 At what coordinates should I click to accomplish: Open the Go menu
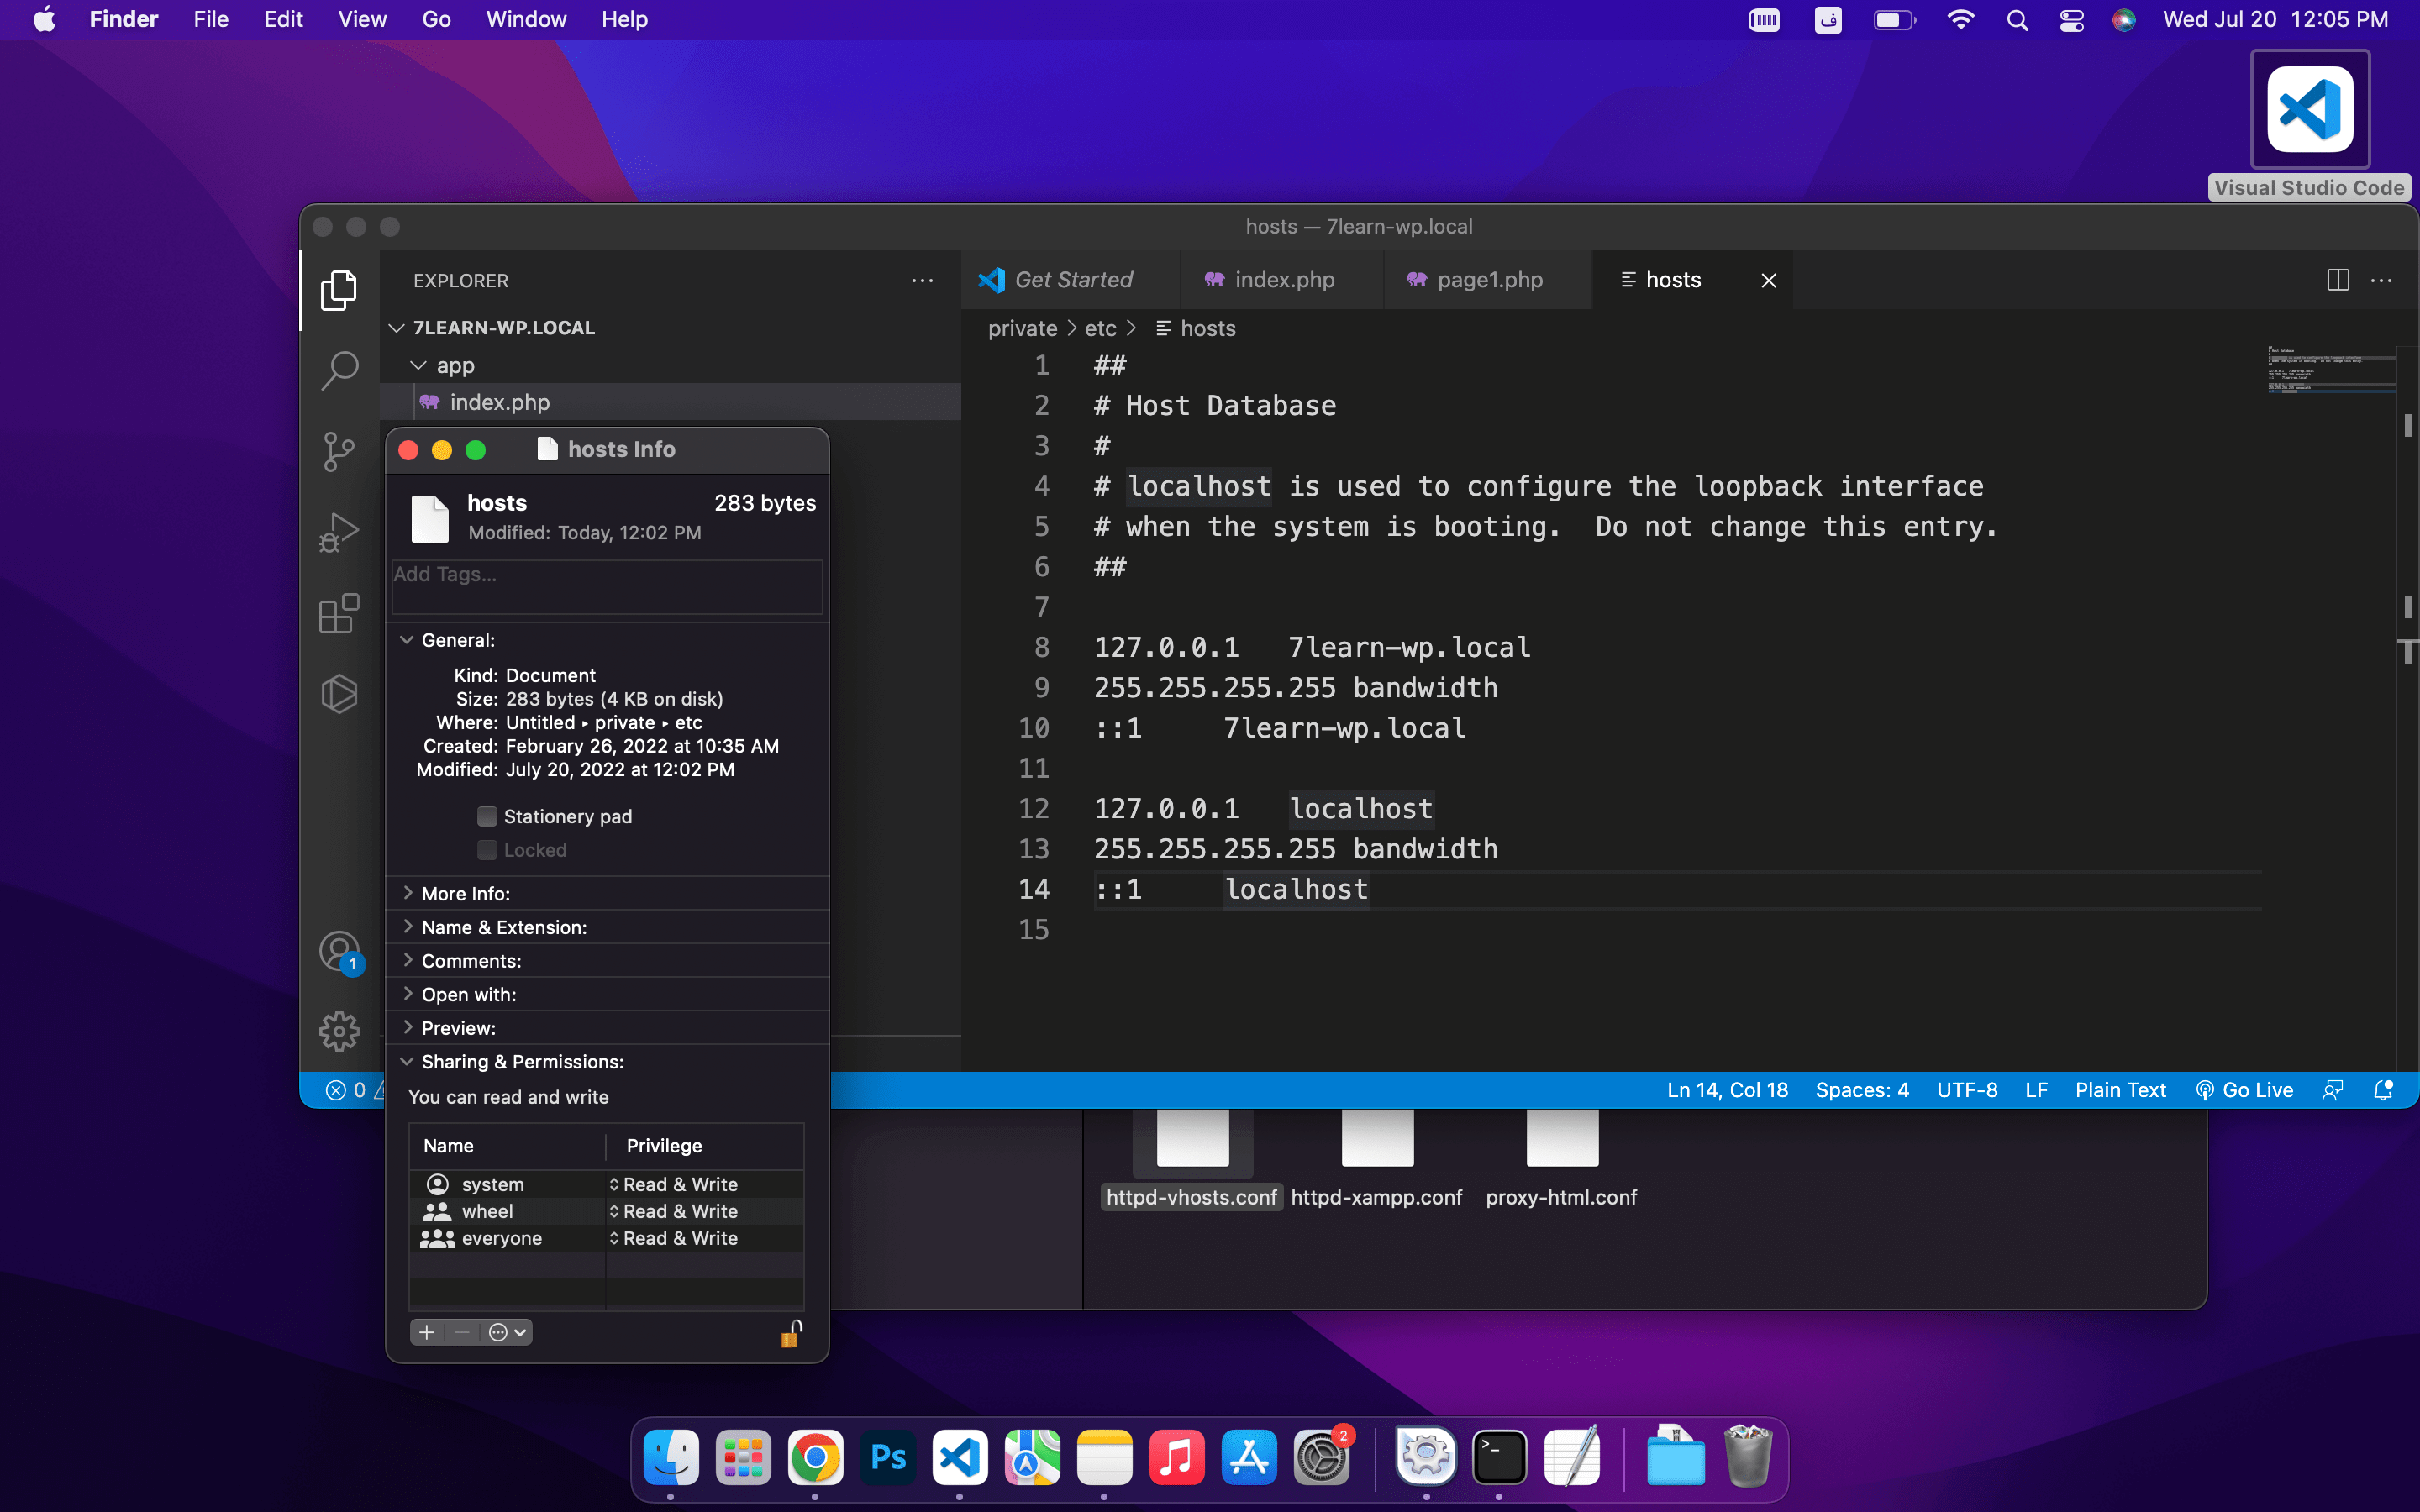[x=436, y=19]
